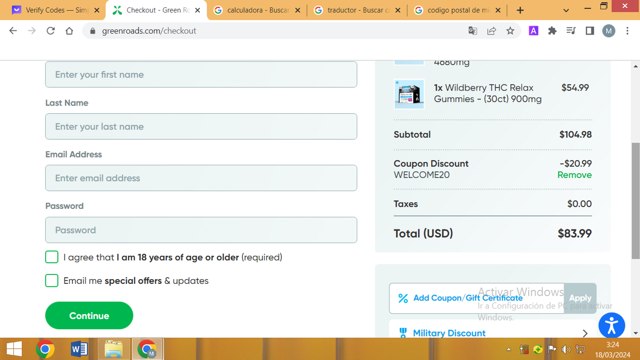This screenshot has width=640, height=360.
Task: Share this page via share icon
Action: [491, 31]
